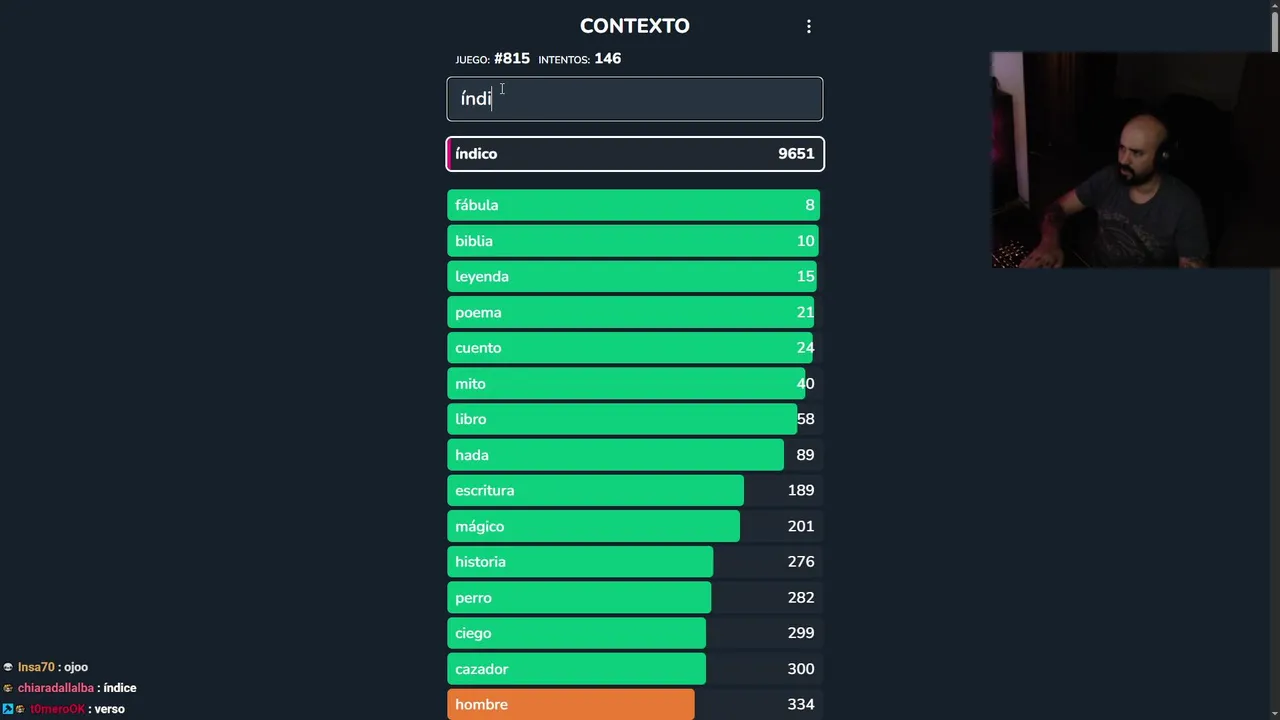Screen dimensions: 1280x720
Task: Click the t0meroOK chat username
Action: point(56,709)
